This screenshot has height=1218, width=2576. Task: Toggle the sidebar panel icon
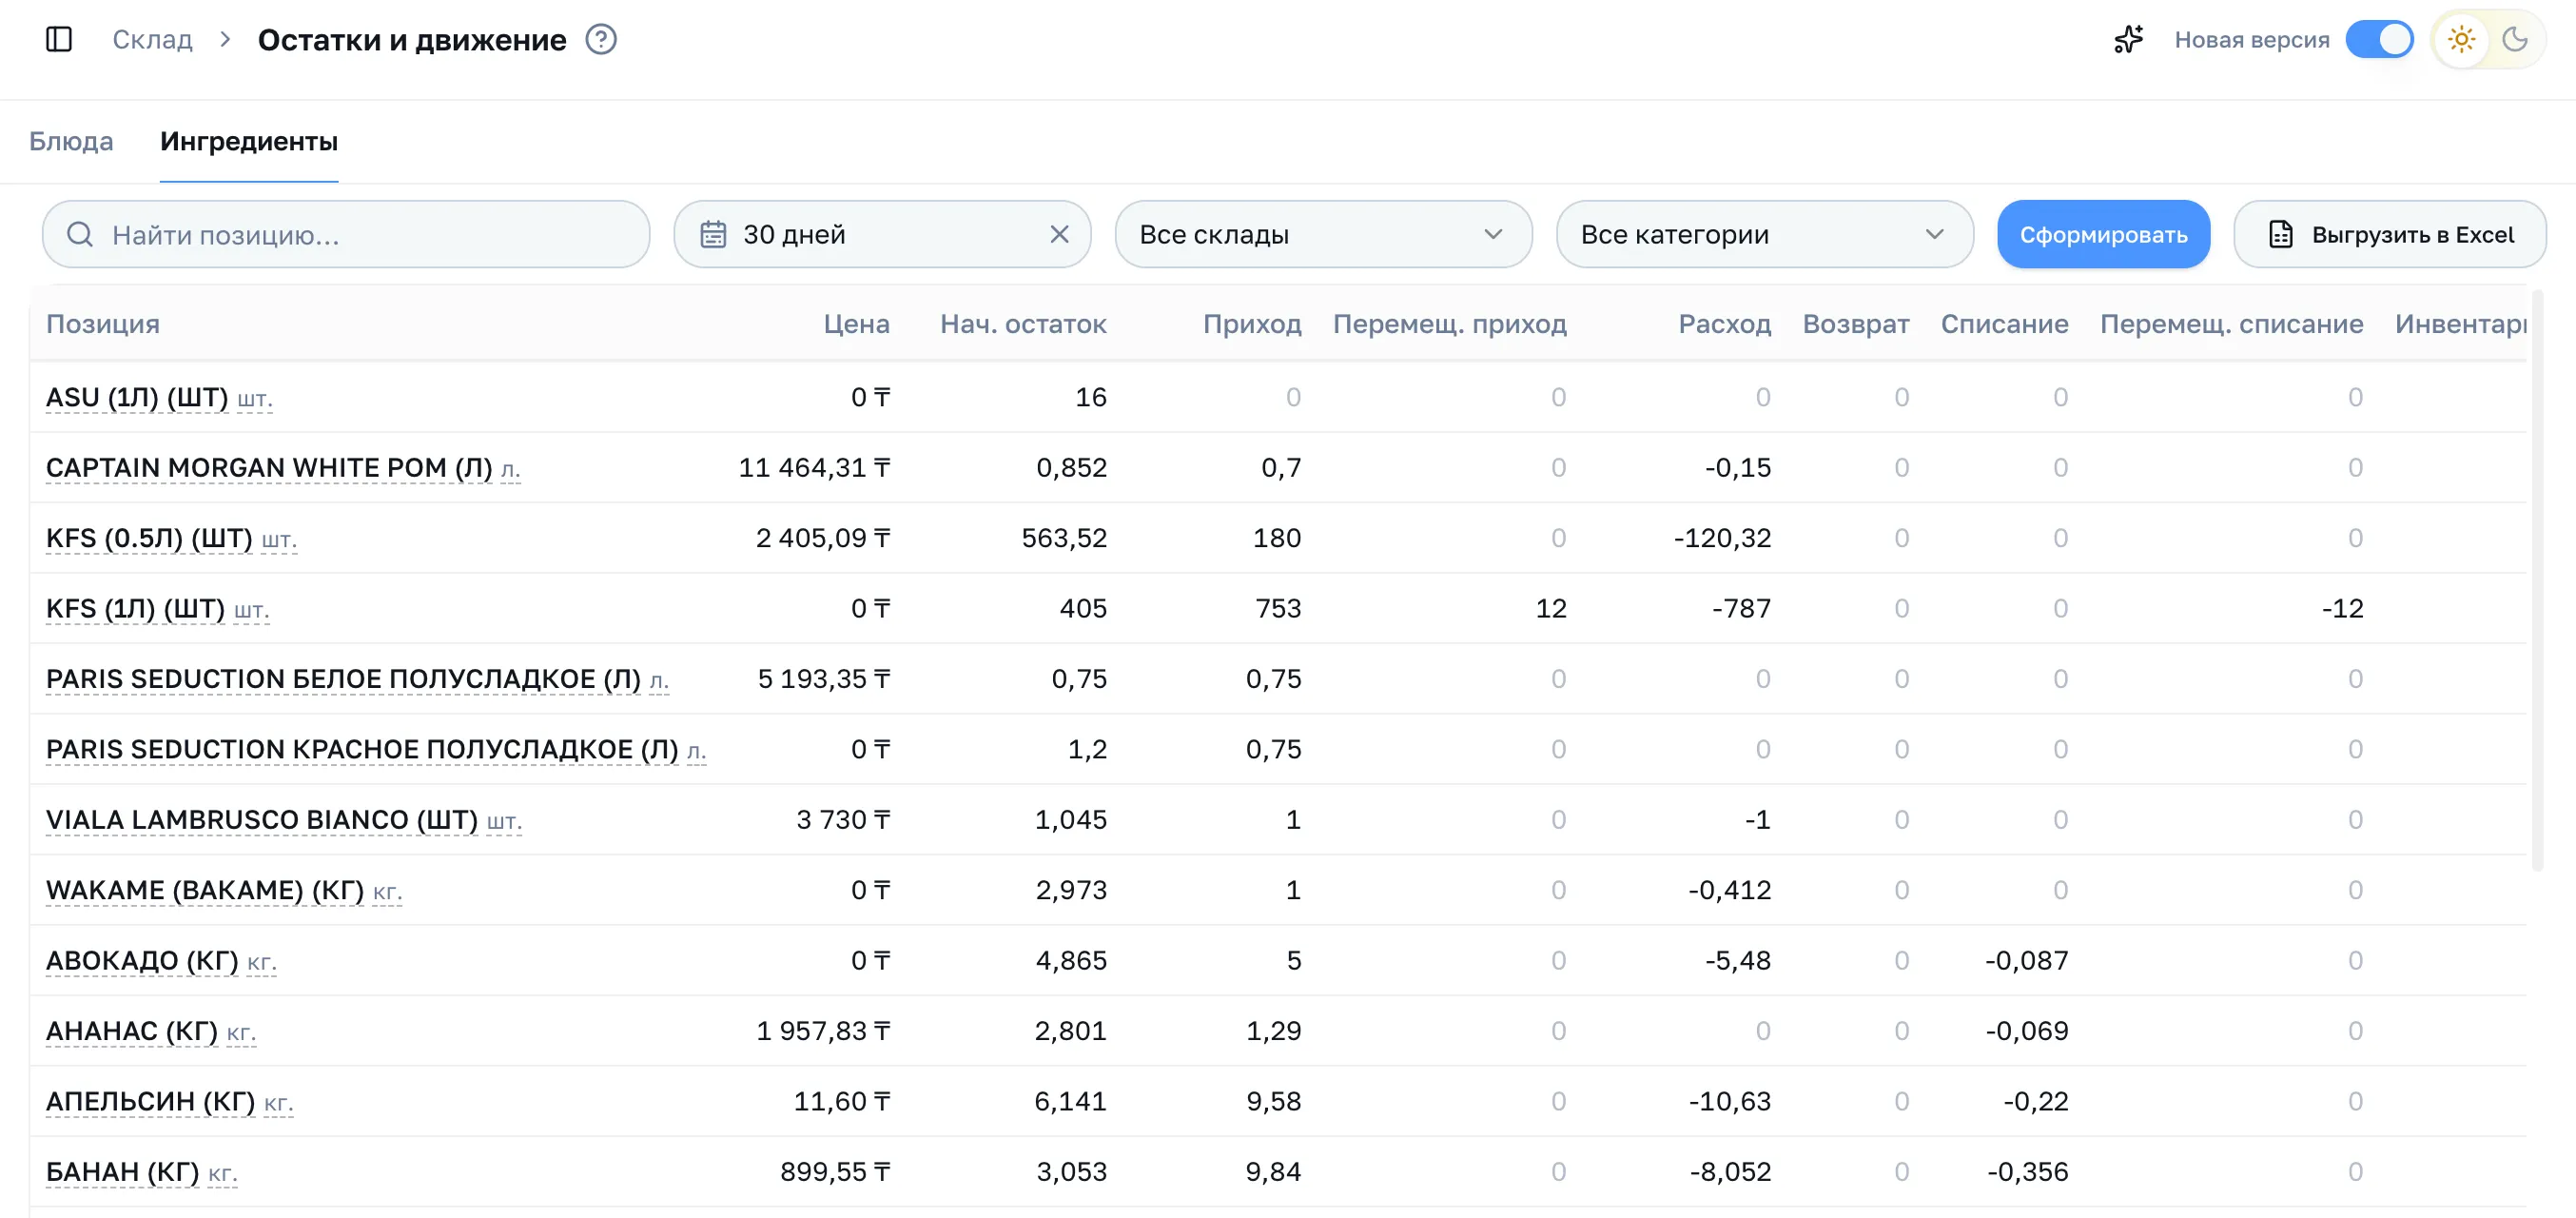(59, 39)
